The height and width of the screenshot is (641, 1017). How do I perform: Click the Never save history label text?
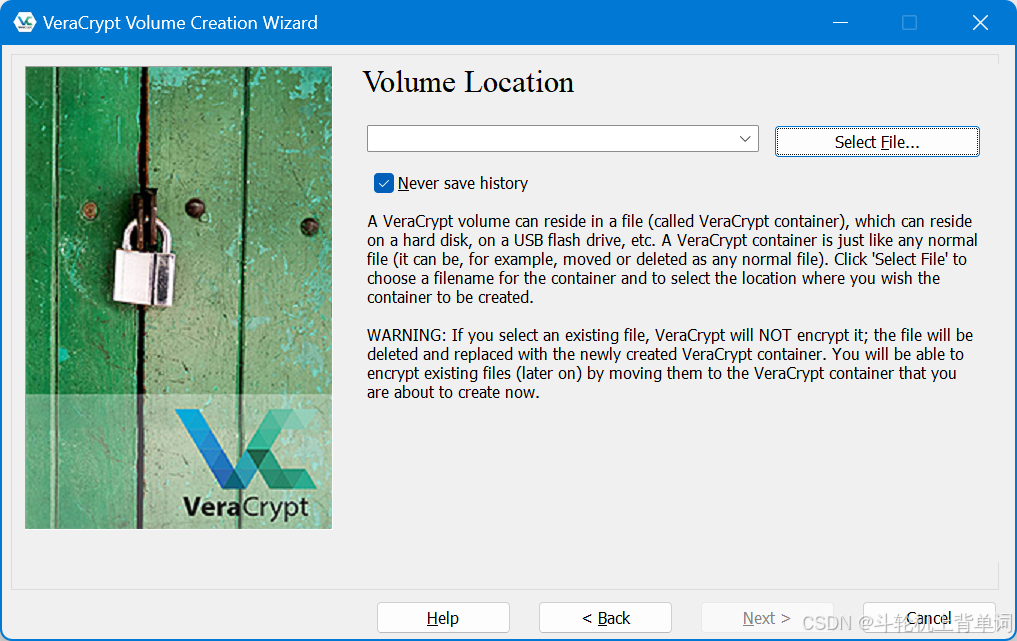coord(462,183)
